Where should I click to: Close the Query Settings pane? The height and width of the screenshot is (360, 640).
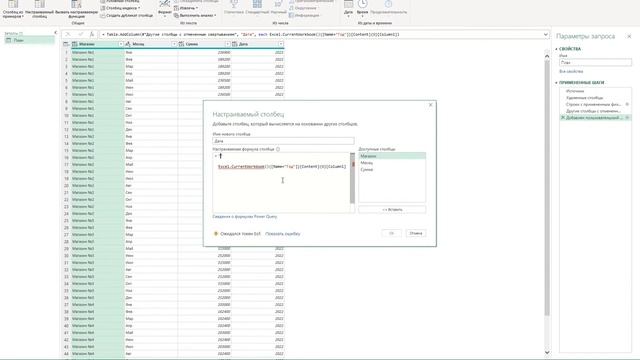click(x=629, y=36)
